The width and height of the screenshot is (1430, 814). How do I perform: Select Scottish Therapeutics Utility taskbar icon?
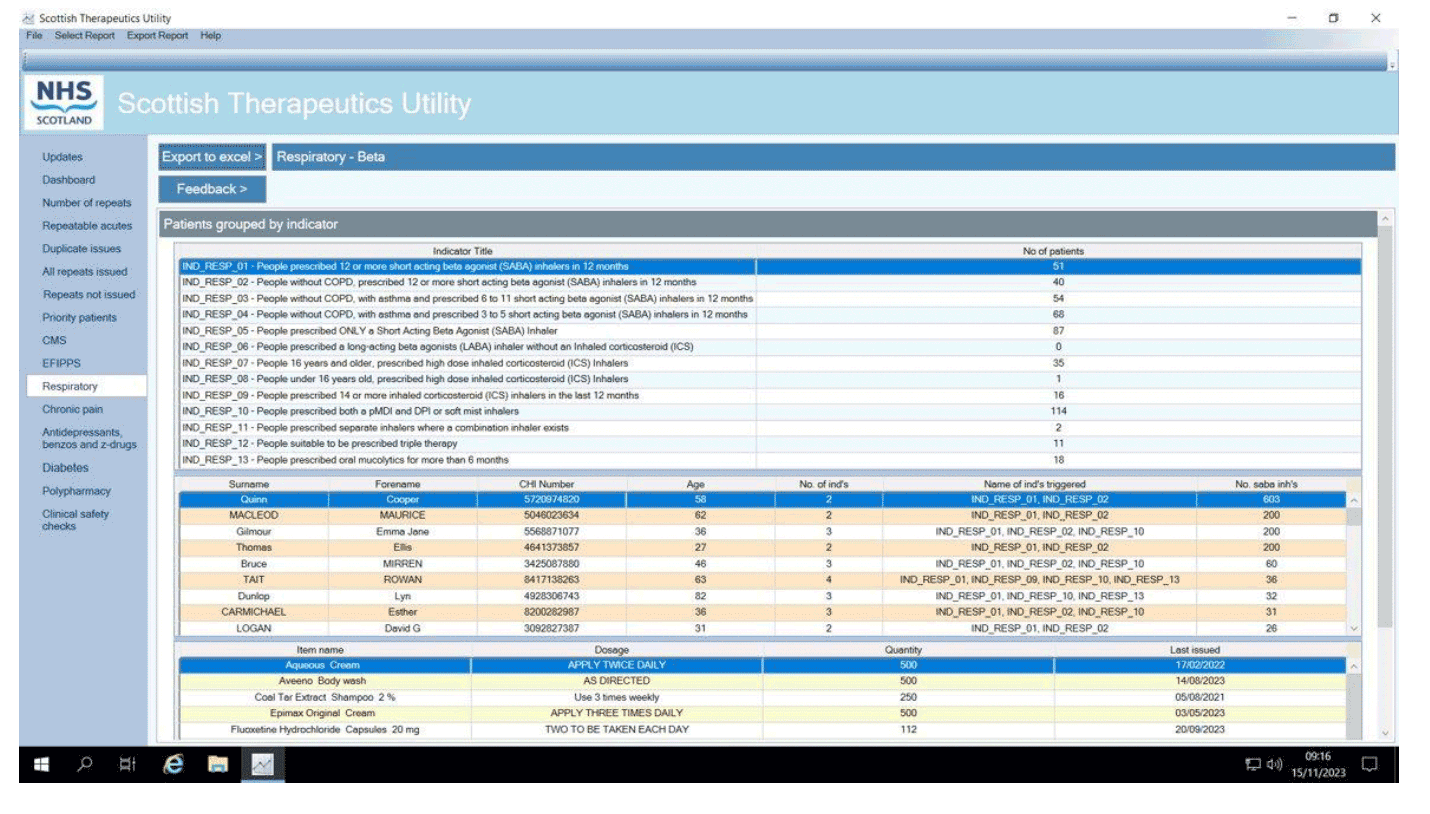261,765
